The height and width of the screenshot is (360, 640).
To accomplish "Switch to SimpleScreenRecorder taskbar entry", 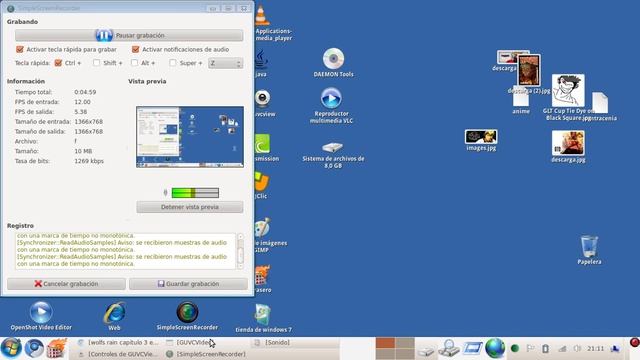I will [x=206, y=354].
